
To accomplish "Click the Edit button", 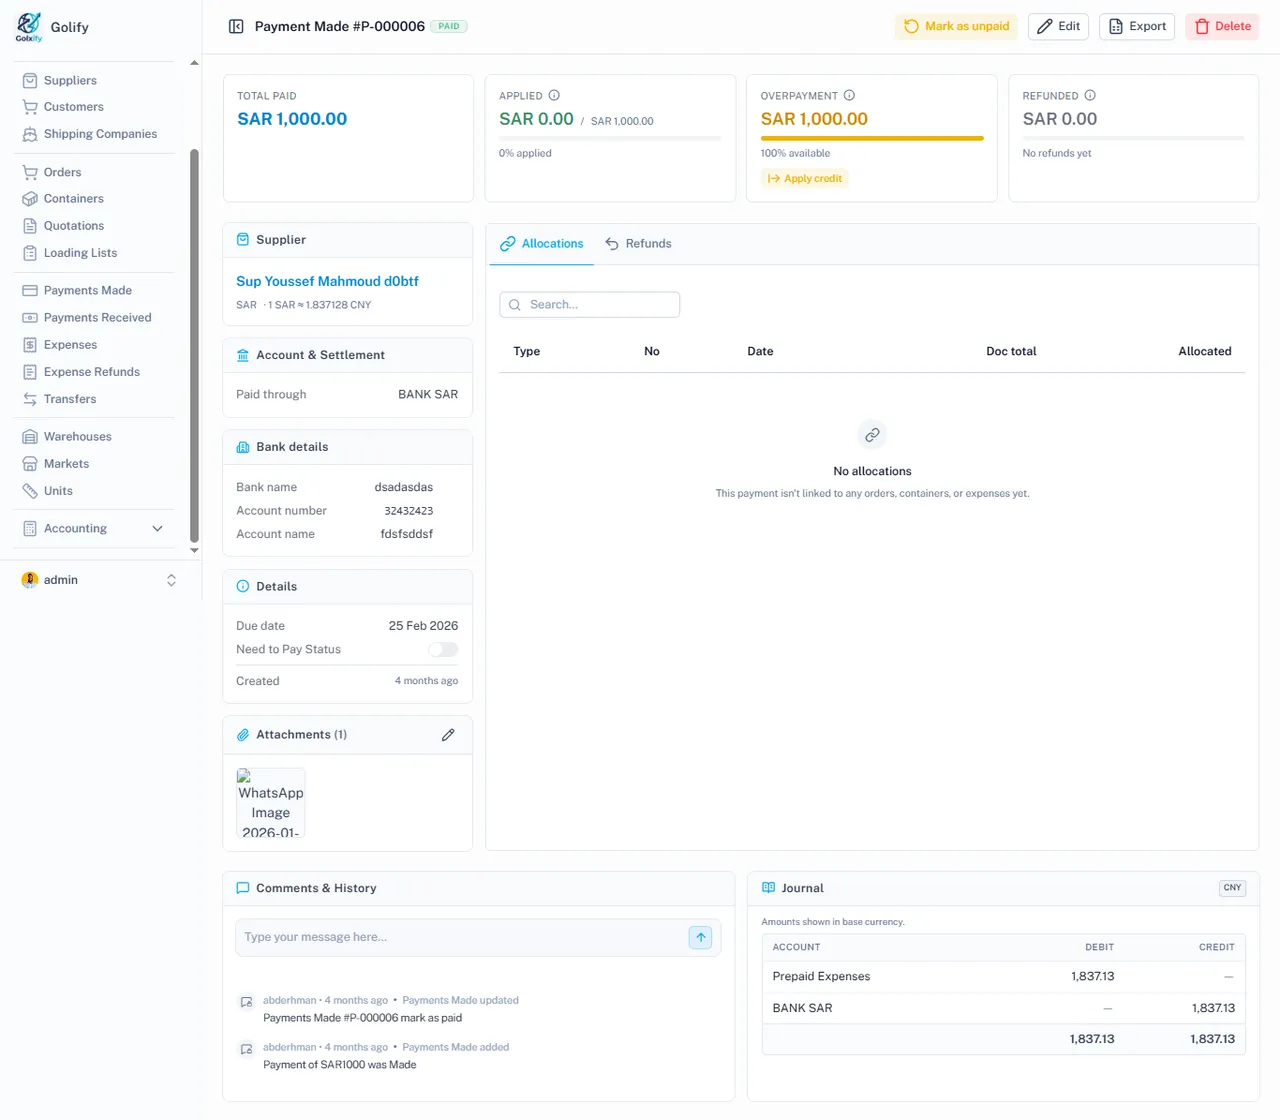I will pos(1058,27).
